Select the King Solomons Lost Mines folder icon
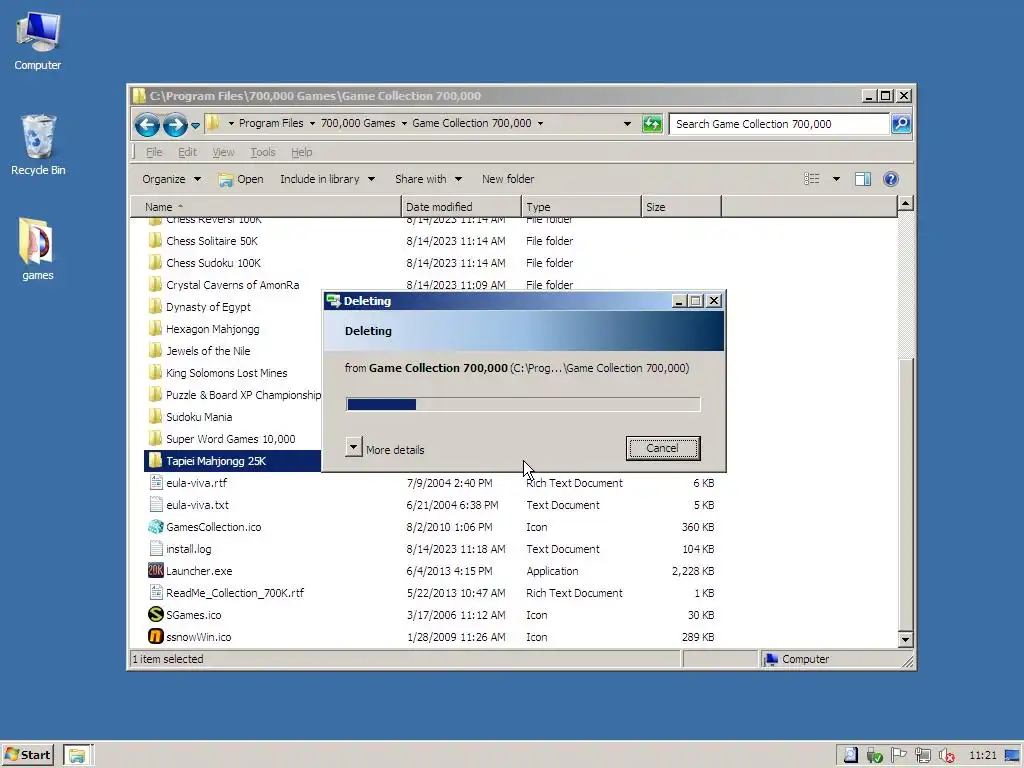Image resolution: width=1024 pixels, height=768 pixels. (x=155, y=373)
